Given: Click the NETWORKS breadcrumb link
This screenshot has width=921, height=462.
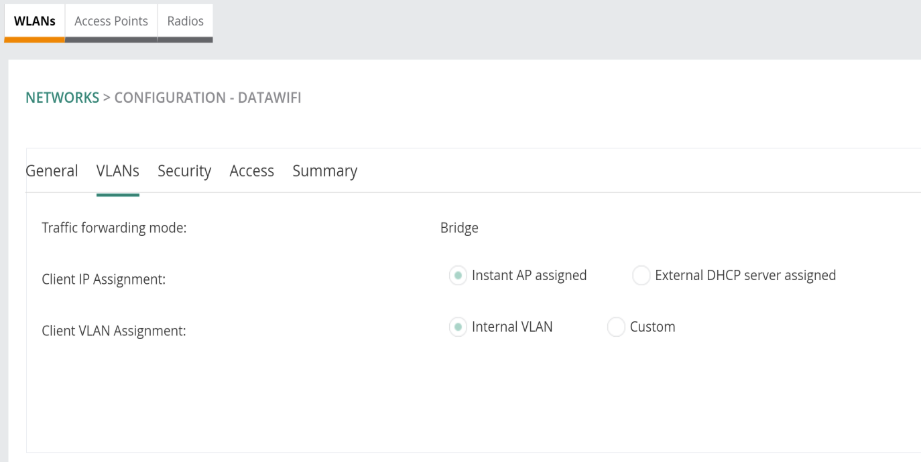Looking at the screenshot, I should coord(62,97).
